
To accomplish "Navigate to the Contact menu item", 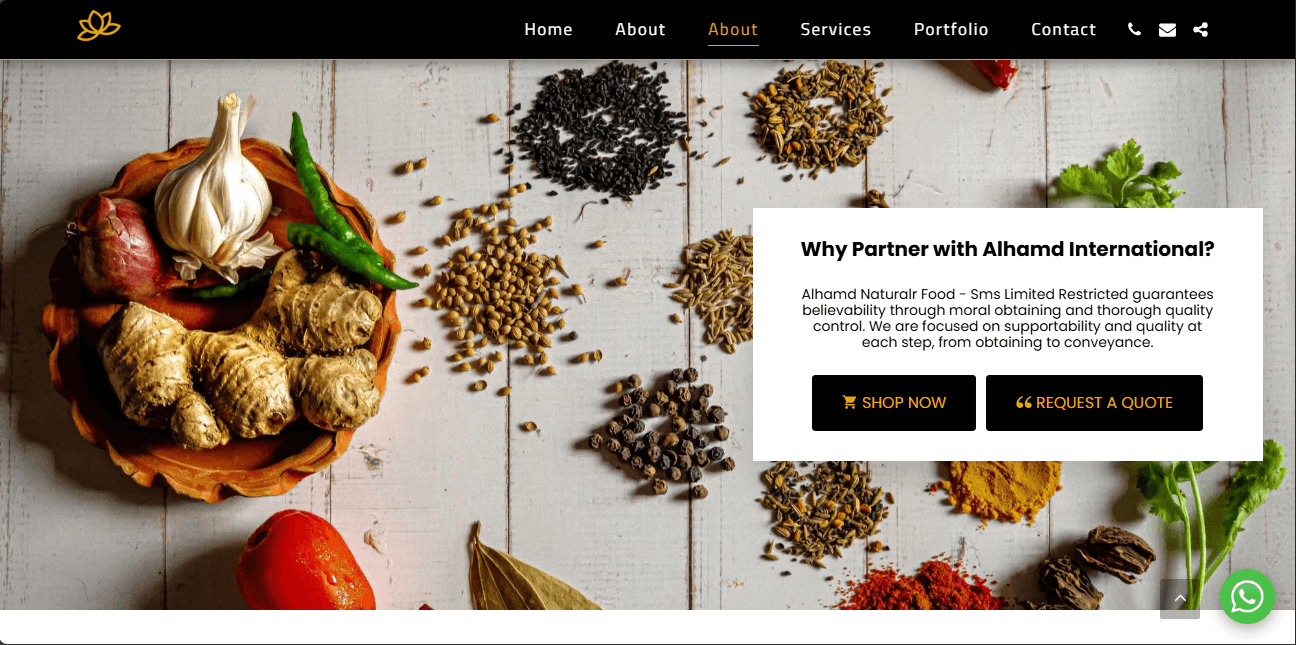I will pyautogui.click(x=1063, y=30).
